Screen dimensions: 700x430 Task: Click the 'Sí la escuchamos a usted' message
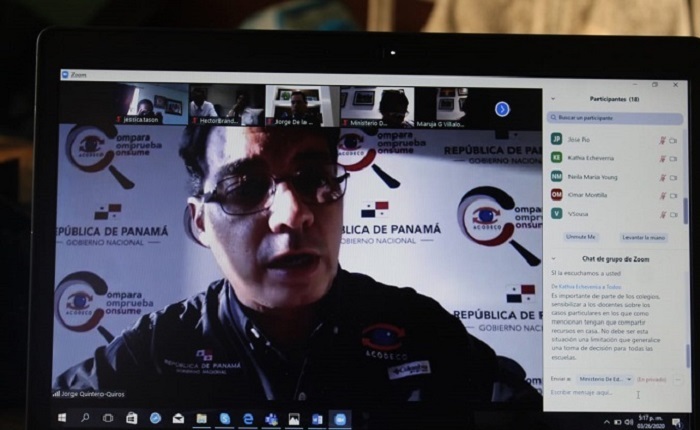point(586,273)
